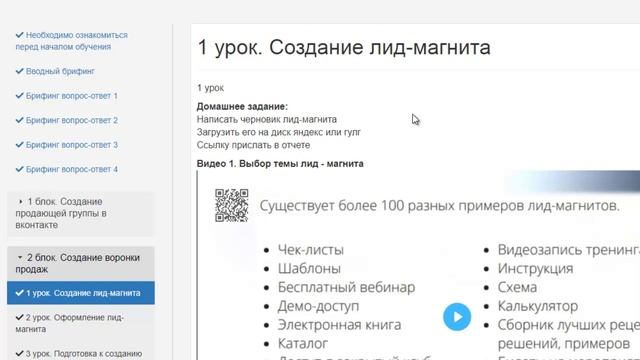Viewport: 640px width, 360px height.
Task: Open 'Брифинг вопрос-ответ 1' link
Action: pyautogui.click(x=71, y=96)
